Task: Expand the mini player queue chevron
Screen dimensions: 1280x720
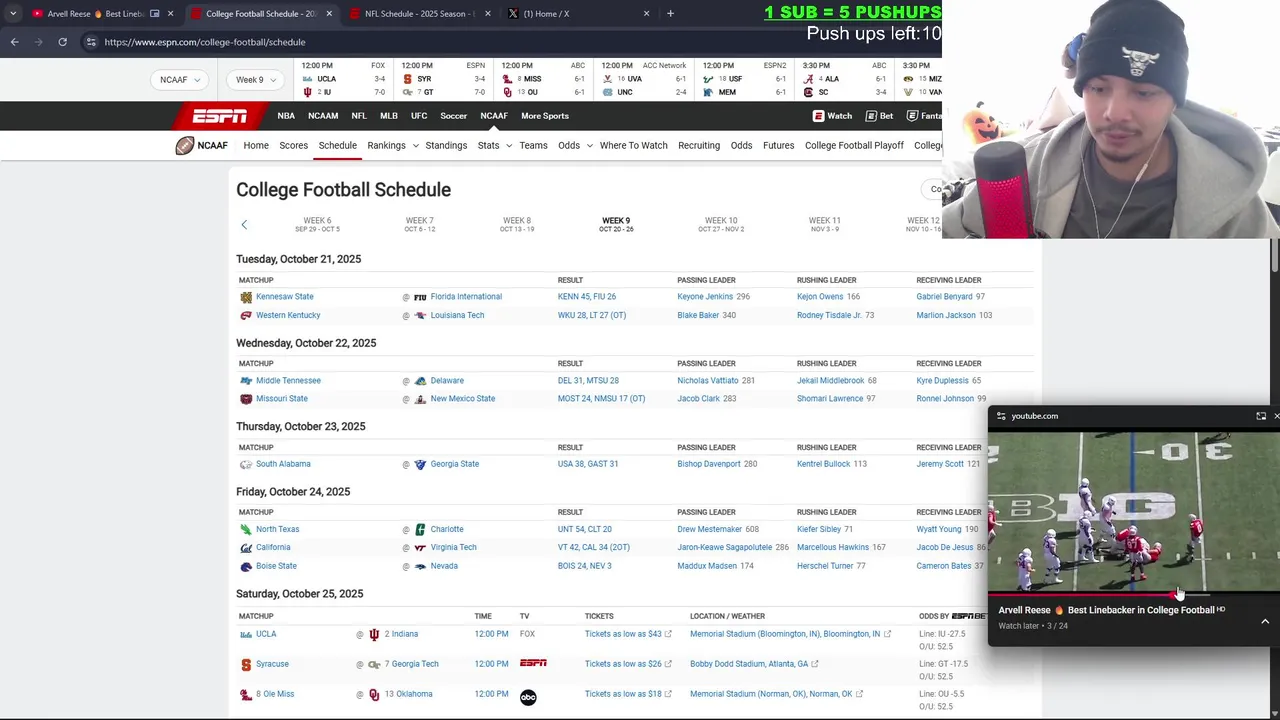Action: [x=1265, y=621]
